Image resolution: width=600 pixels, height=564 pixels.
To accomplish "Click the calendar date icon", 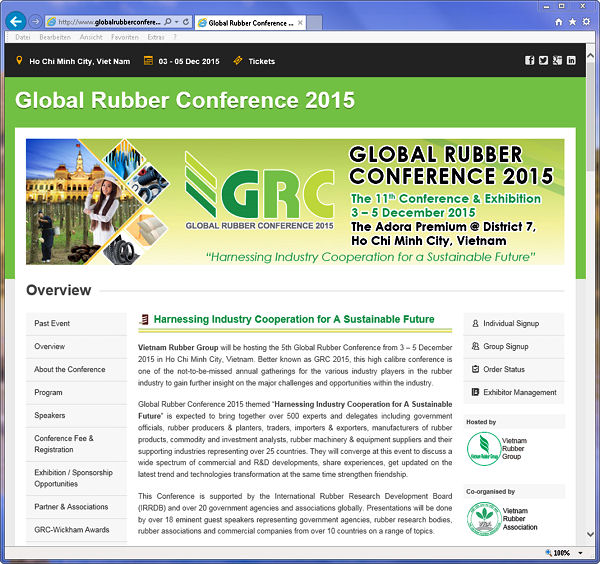I will 148,60.
